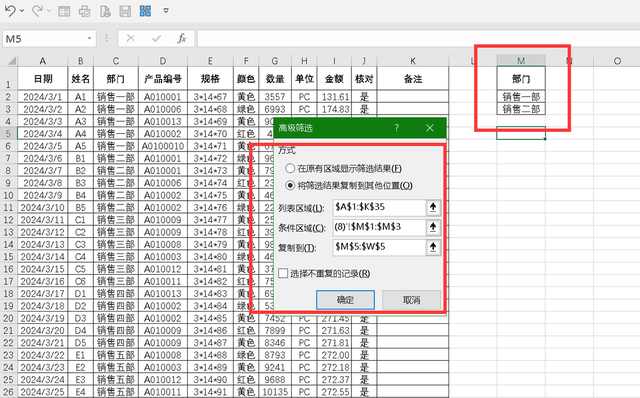Click header cell 日期 in A1
Image resolution: width=640 pixels, height=398 pixels.
(42, 78)
